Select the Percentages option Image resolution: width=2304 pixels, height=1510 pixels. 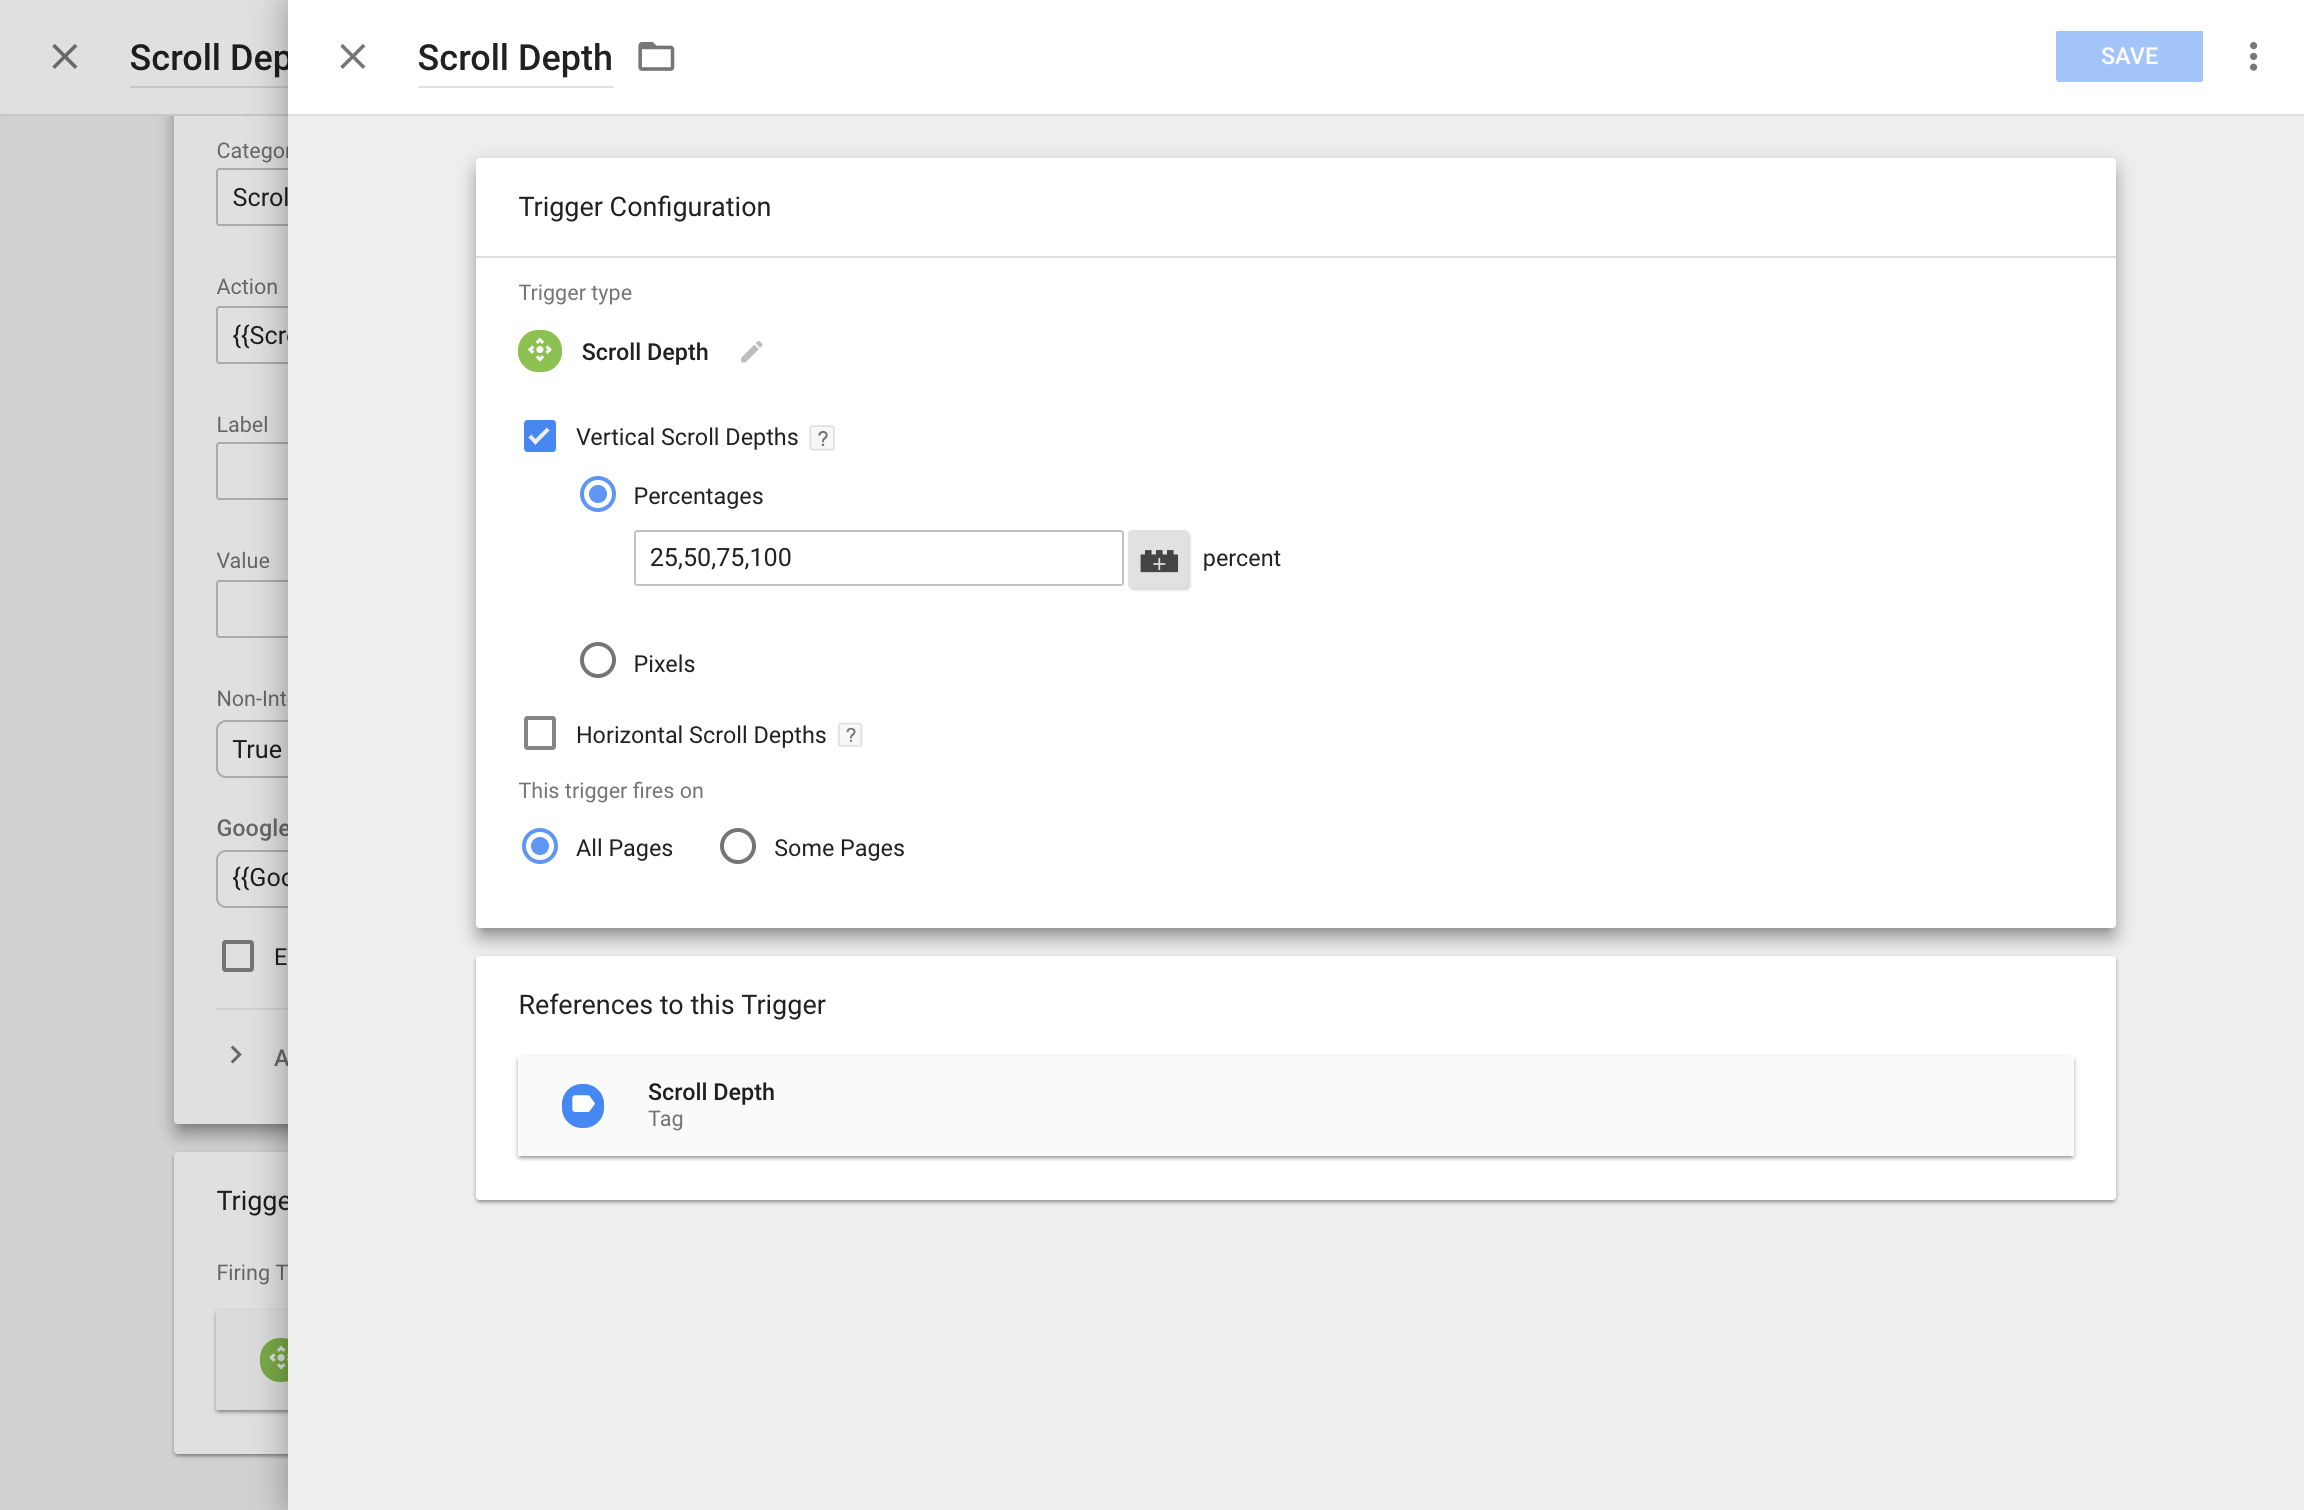tap(598, 494)
